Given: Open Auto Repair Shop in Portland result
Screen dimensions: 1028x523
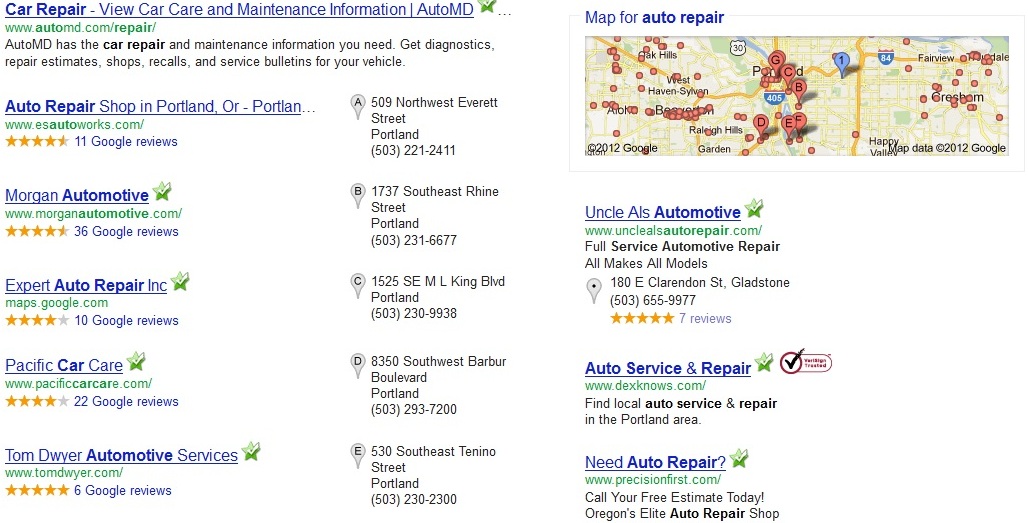Looking at the screenshot, I should click(161, 106).
